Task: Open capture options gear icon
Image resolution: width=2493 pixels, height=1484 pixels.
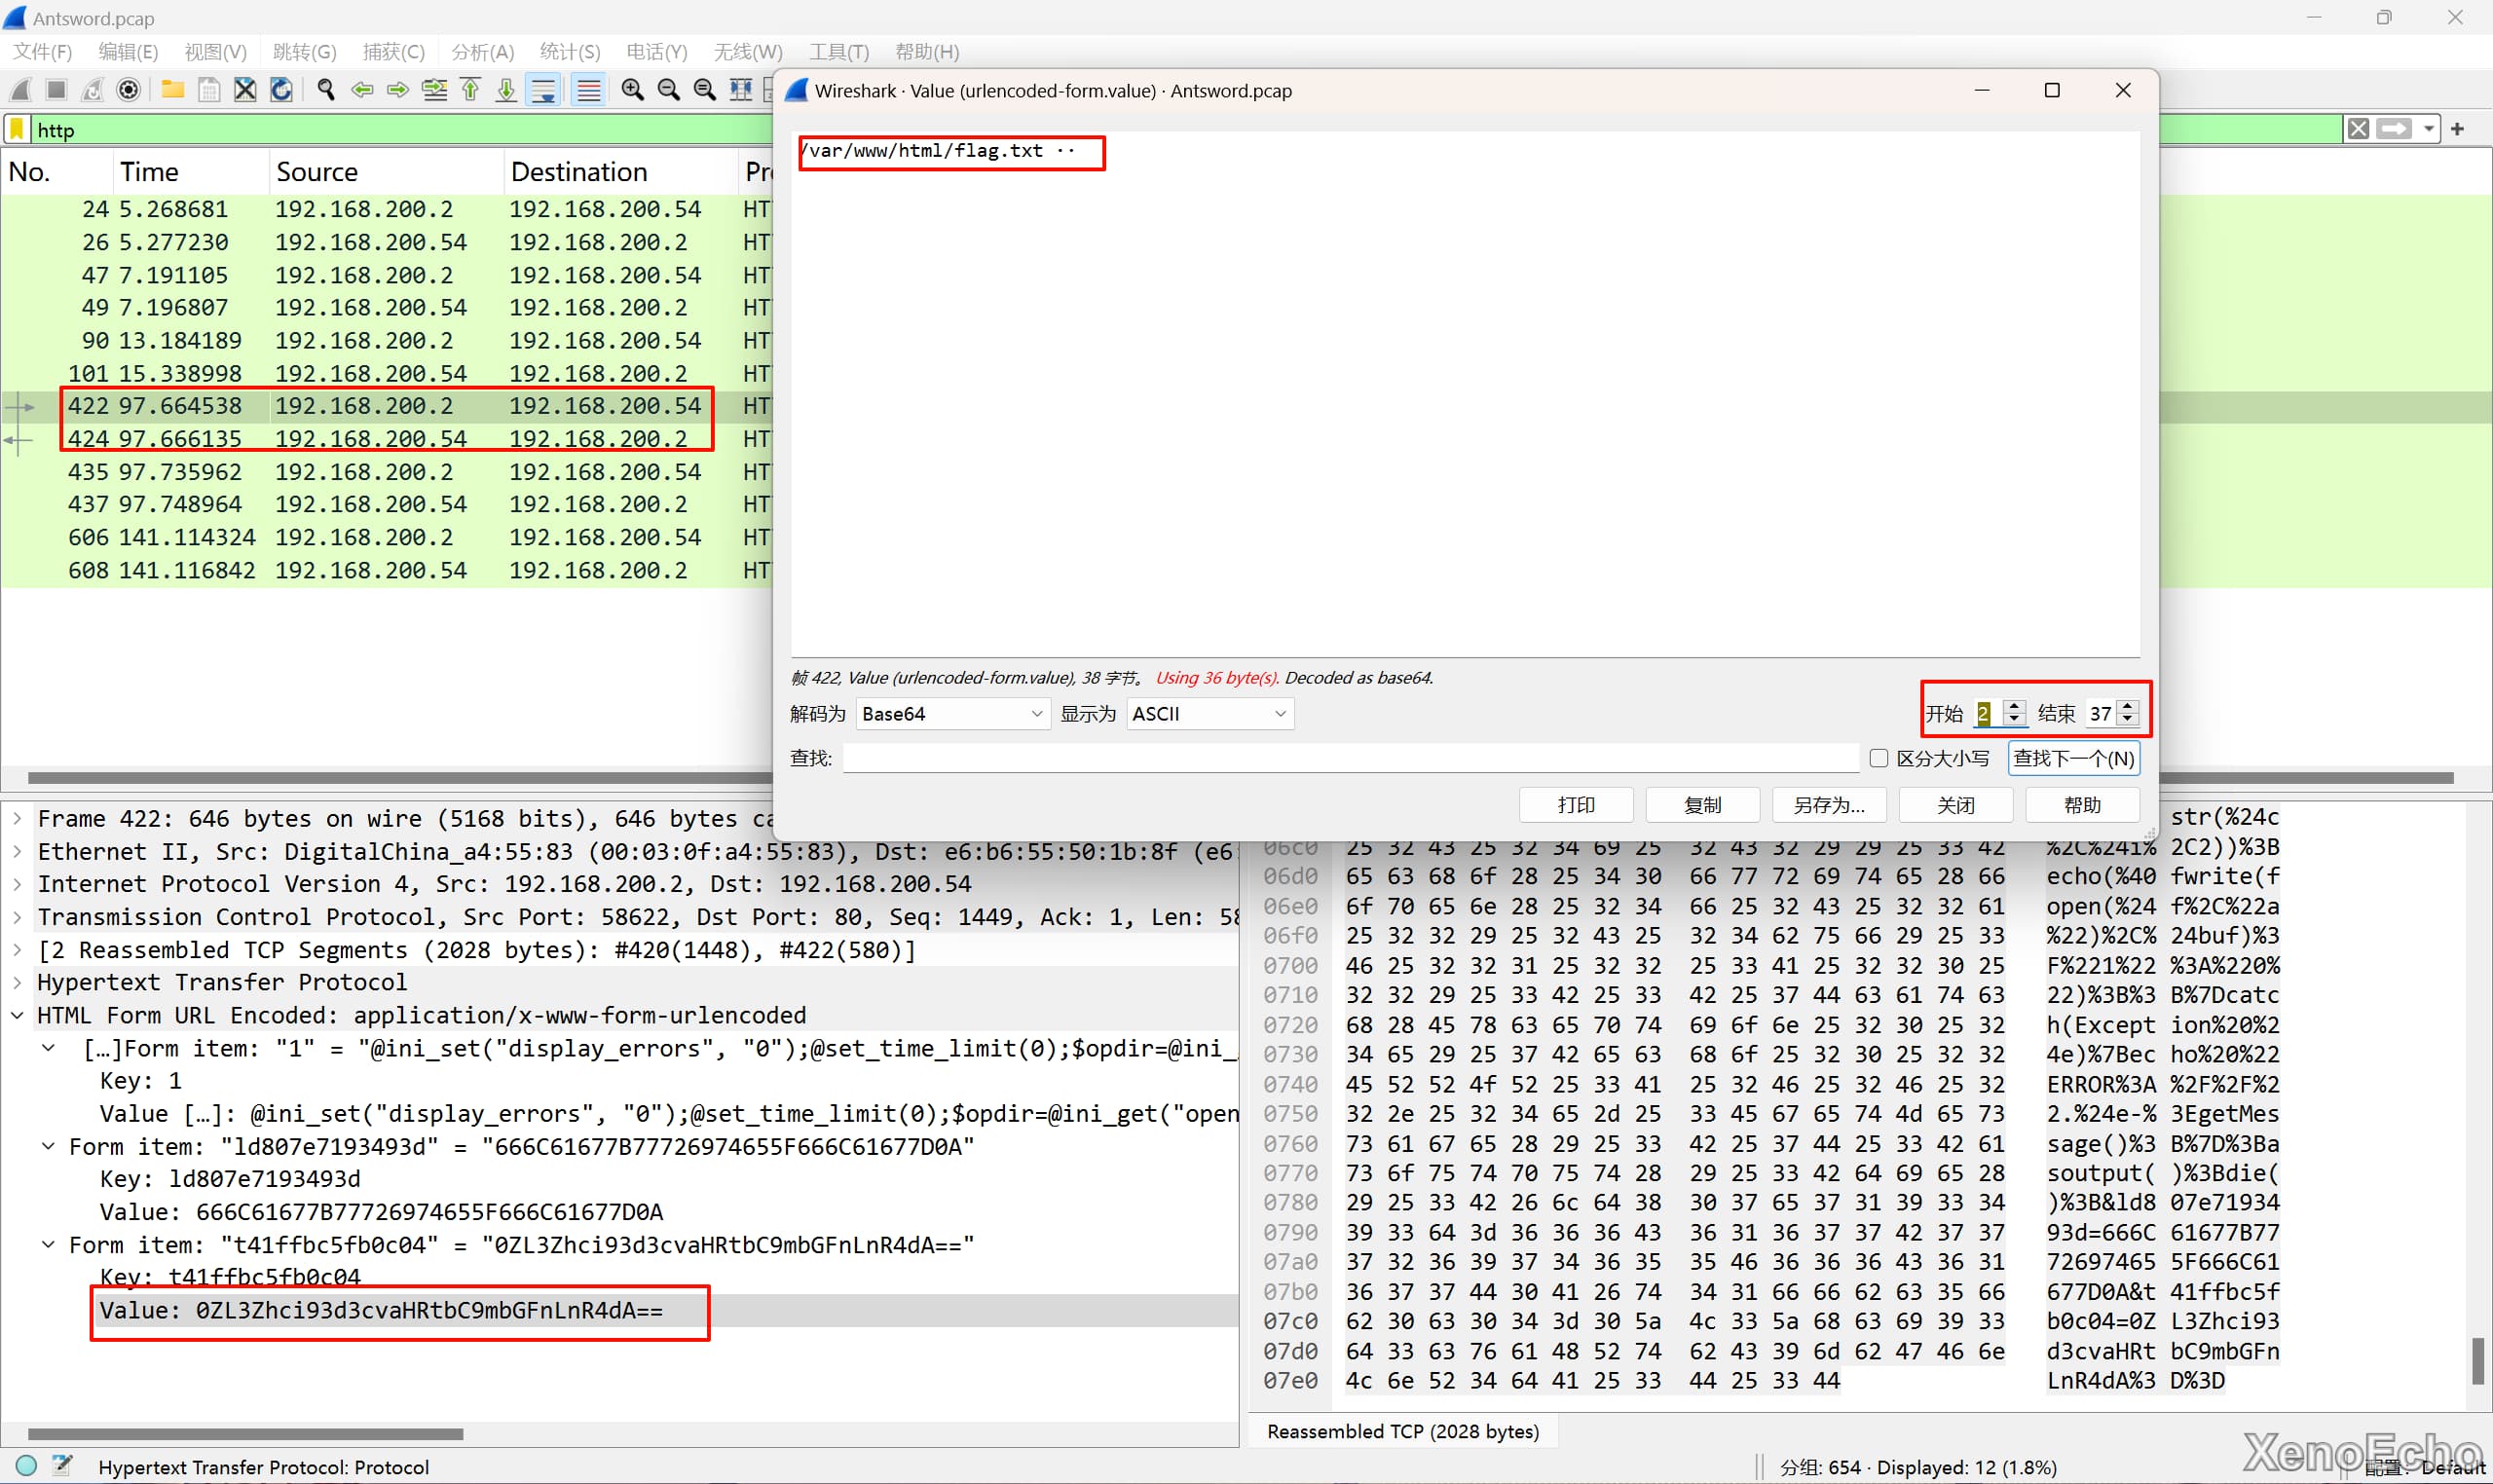Action: [x=128, y=91]
